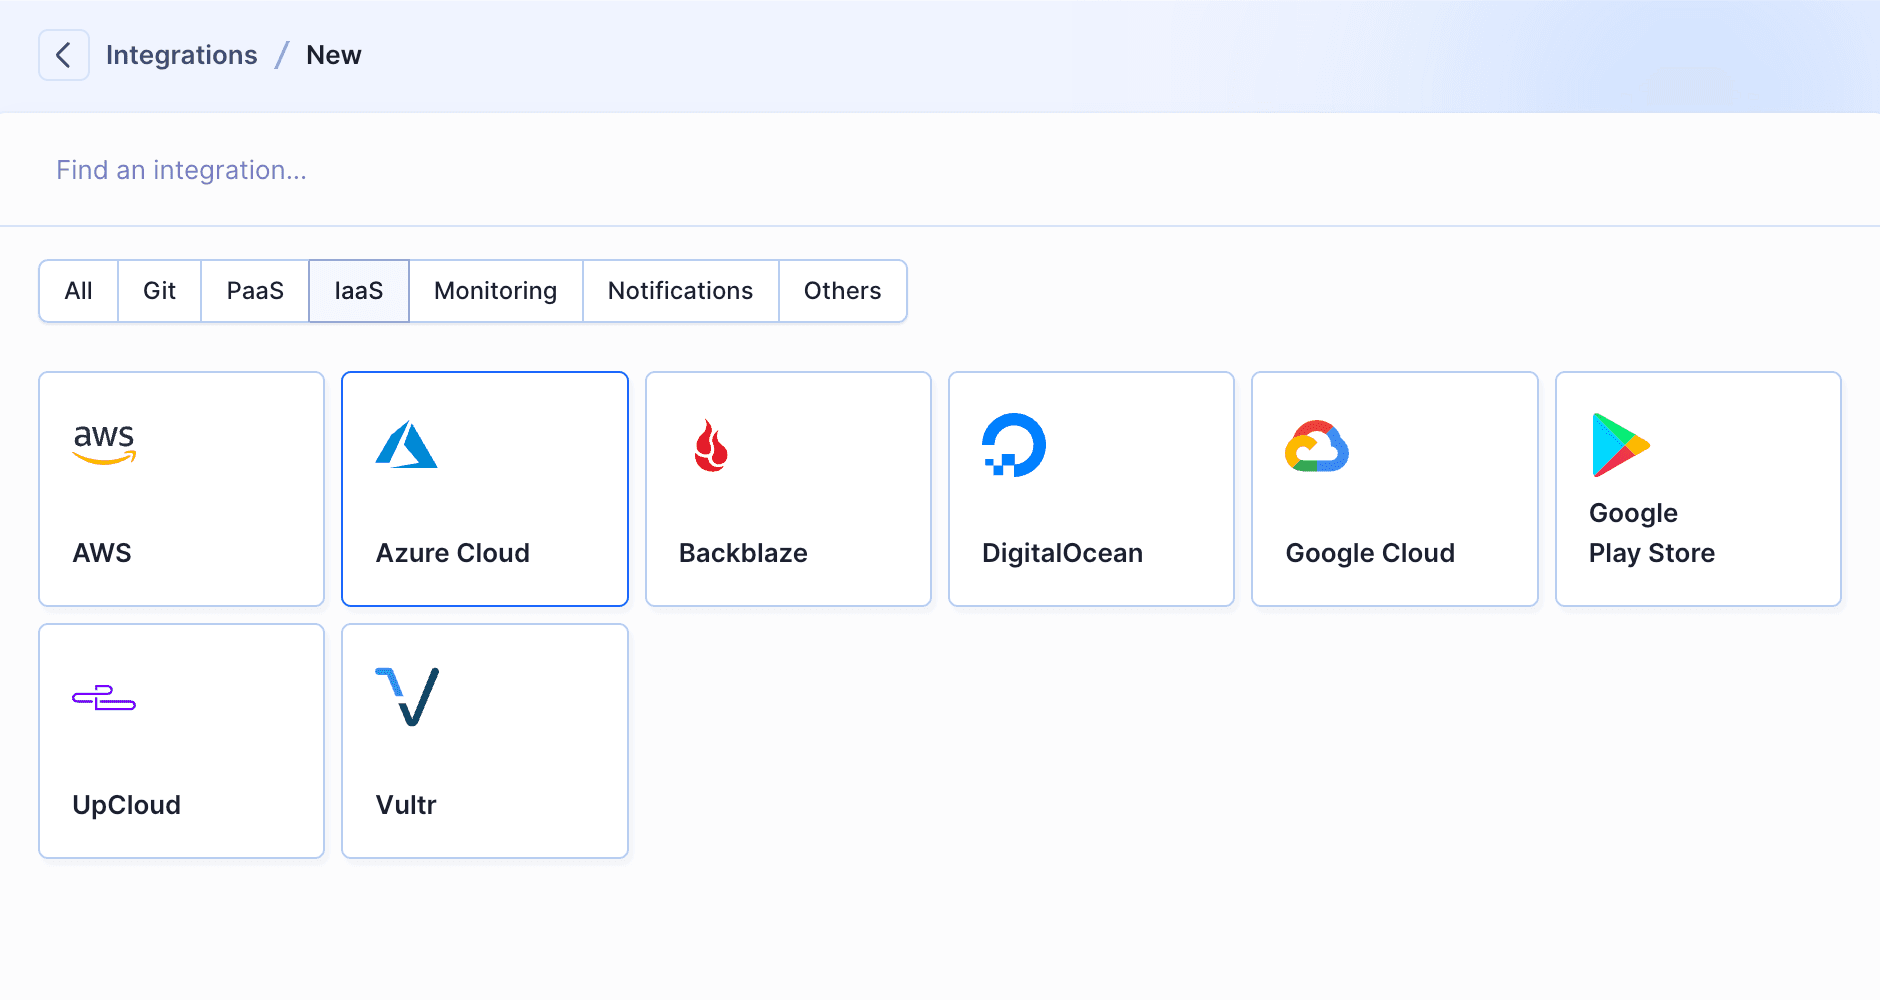Switch to Notifications tab

680,291
